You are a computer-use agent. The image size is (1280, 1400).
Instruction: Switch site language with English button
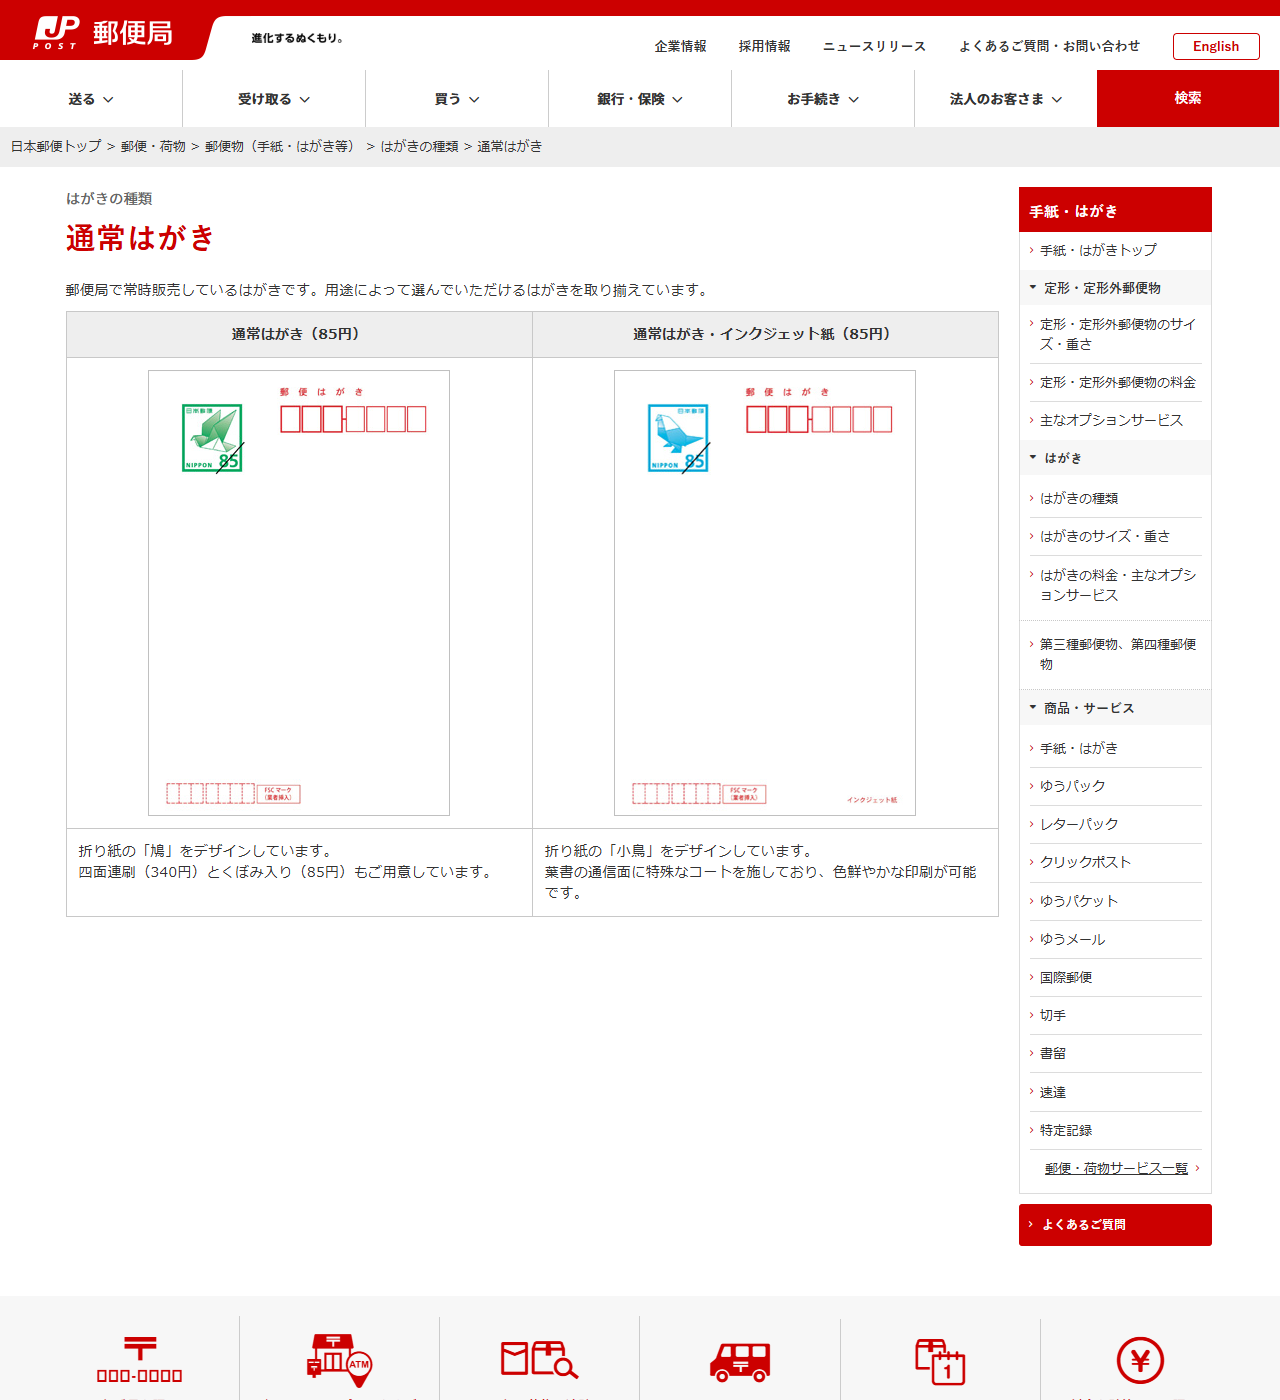pyautogui.click(x=1216, y=46)
